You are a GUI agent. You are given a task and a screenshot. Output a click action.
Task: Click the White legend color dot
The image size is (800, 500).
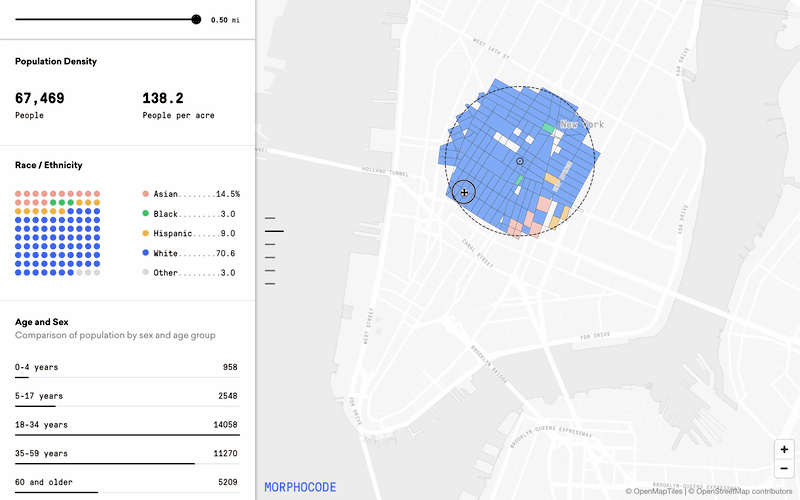coord(145,253)
